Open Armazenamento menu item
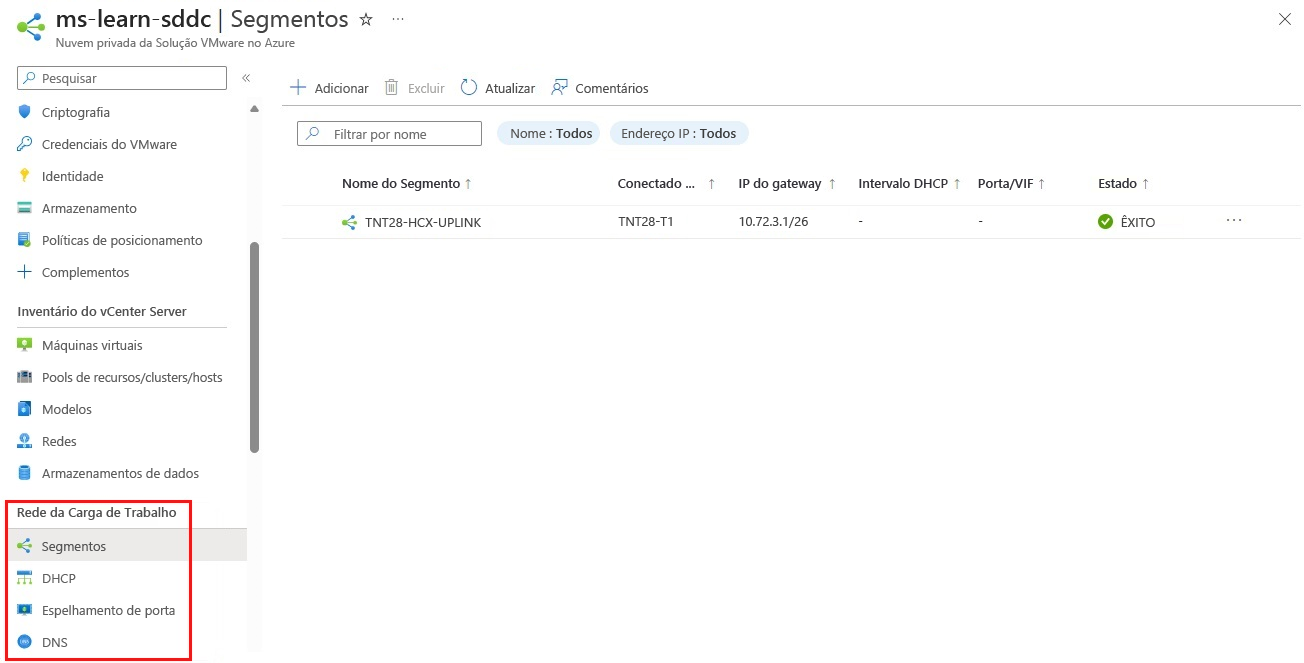Viewport: 1304px width, 663px height. coord(89,208)
